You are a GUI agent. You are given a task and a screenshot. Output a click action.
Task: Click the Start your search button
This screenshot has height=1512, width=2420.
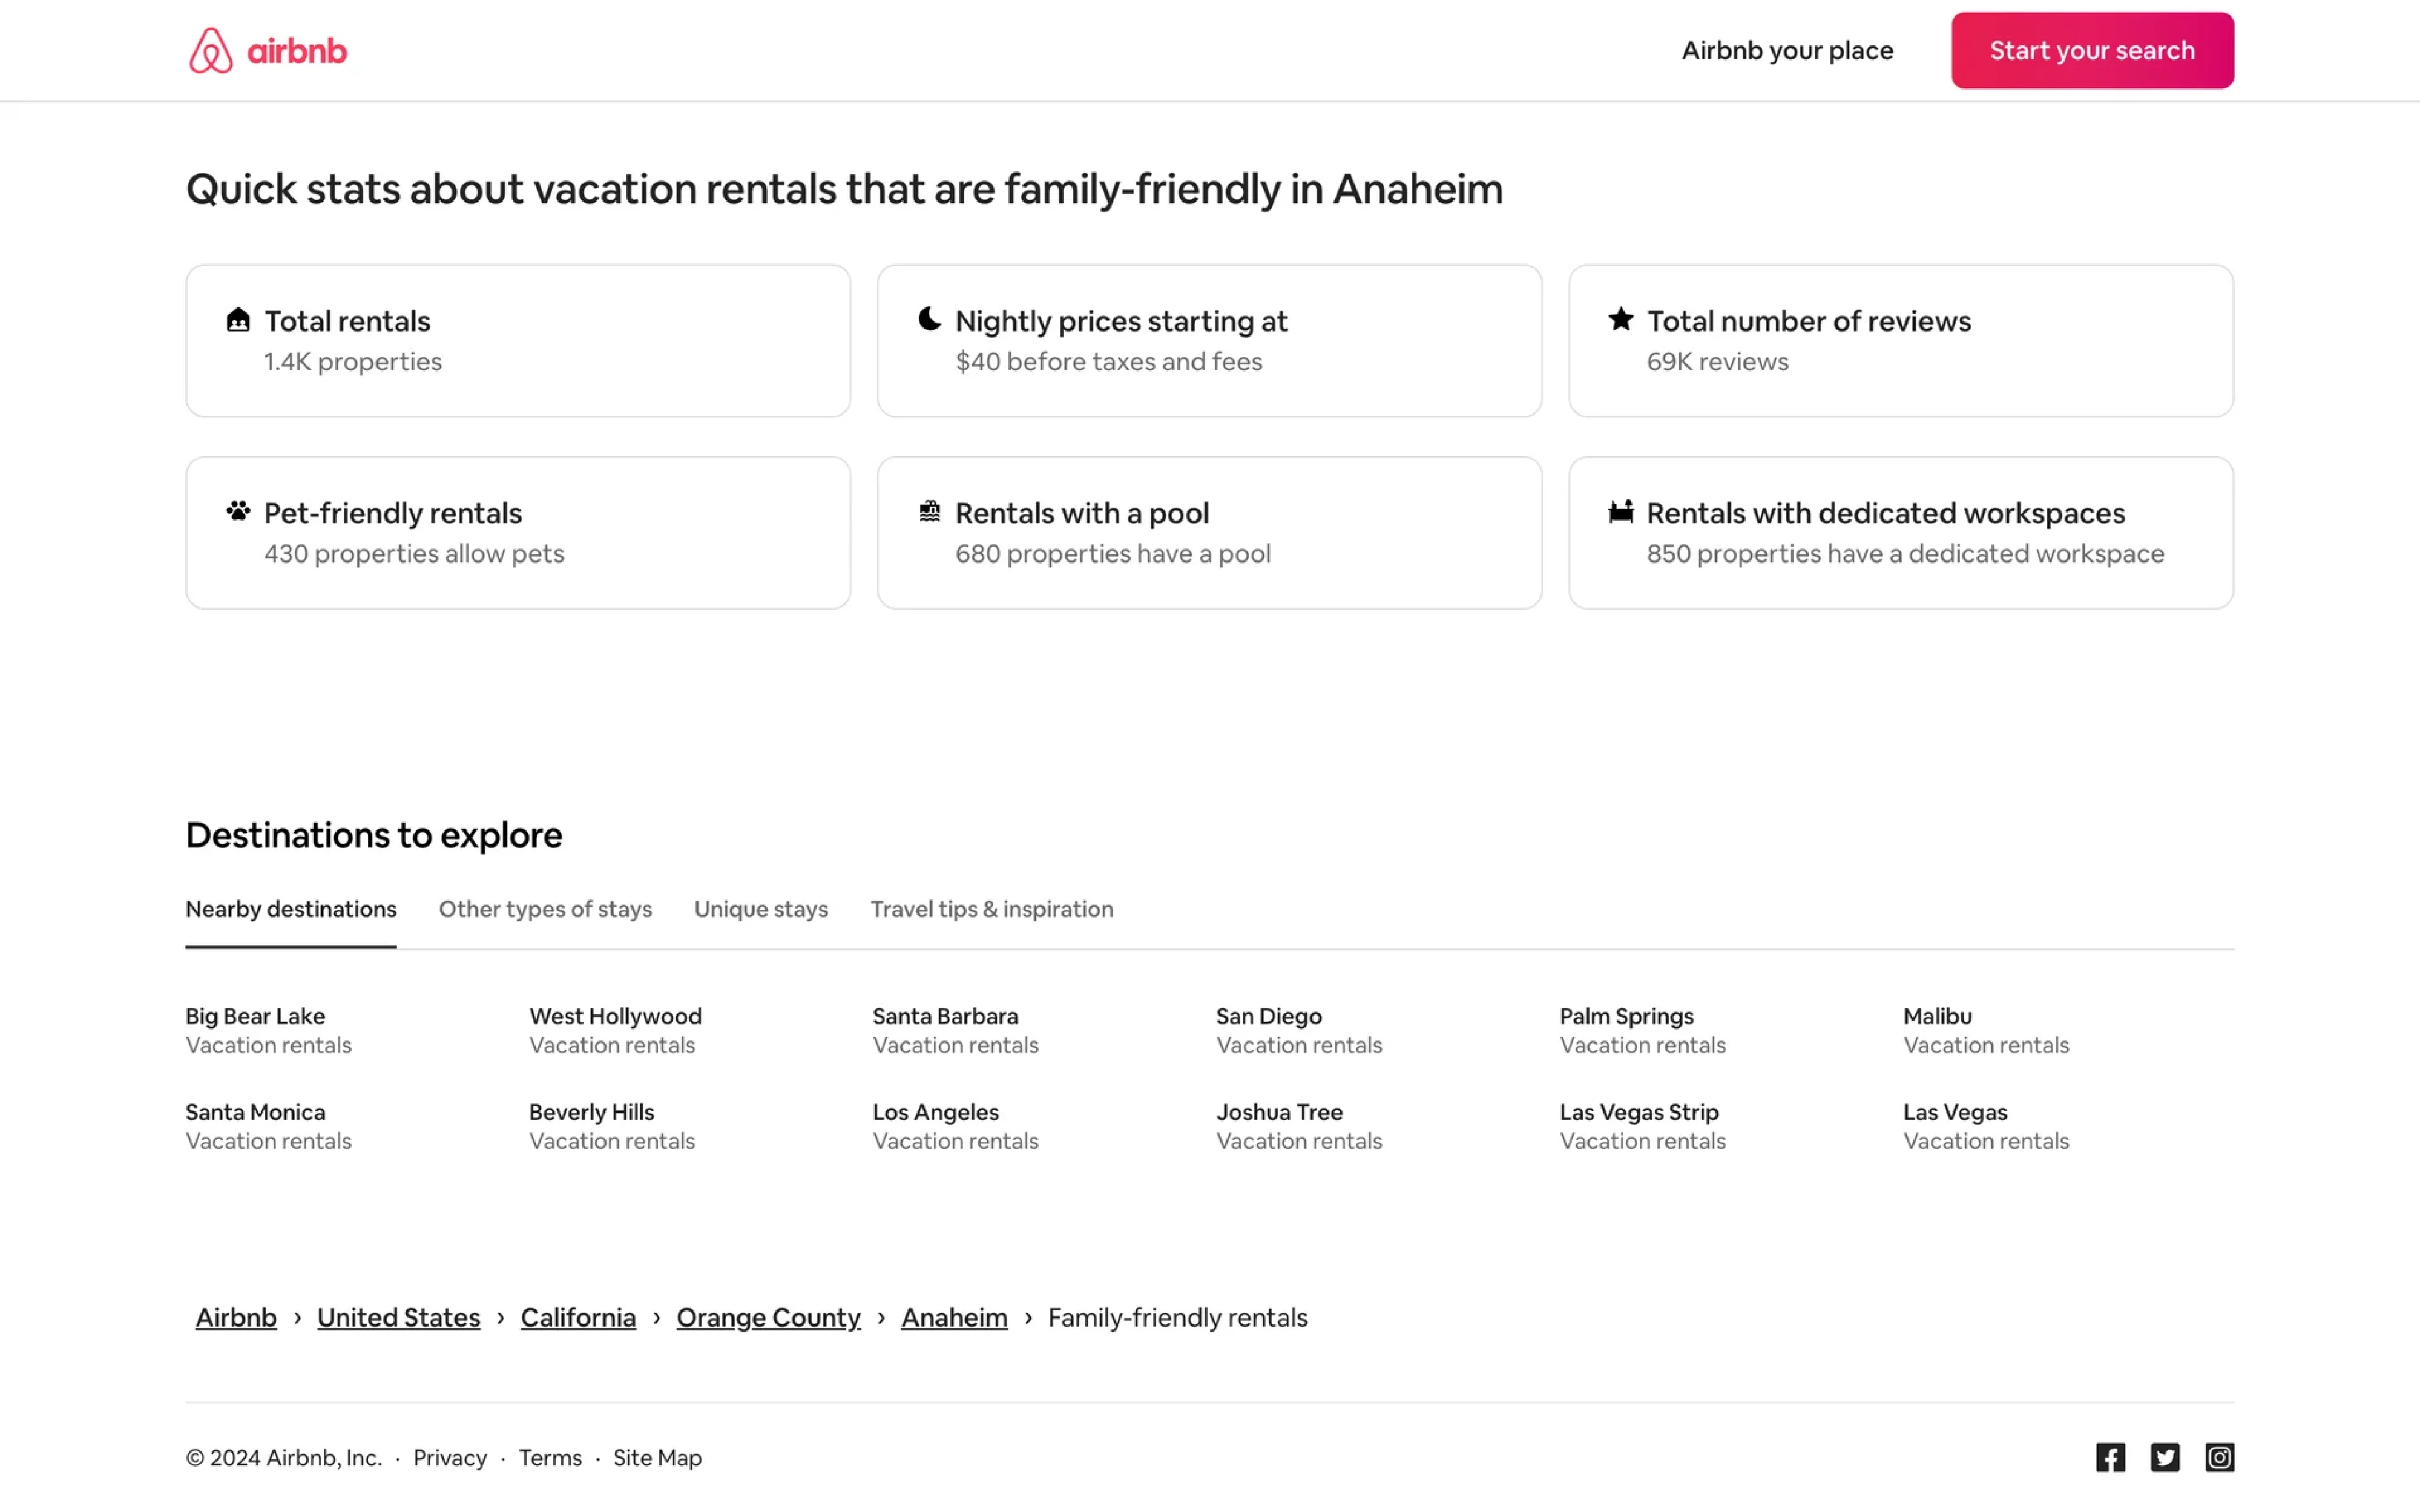pos(2091,49)
